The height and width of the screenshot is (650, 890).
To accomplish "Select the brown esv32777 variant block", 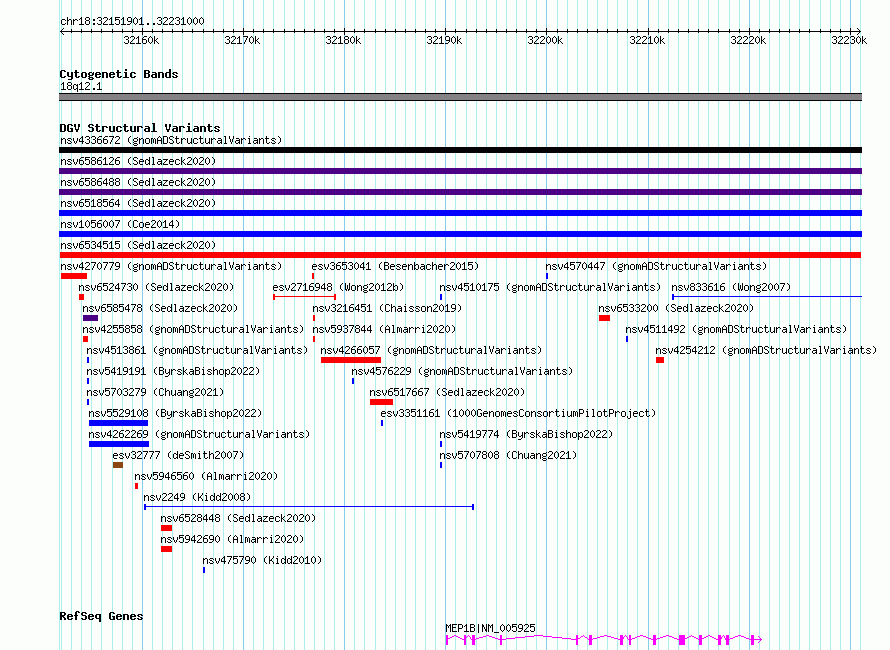I will [118, 465].
